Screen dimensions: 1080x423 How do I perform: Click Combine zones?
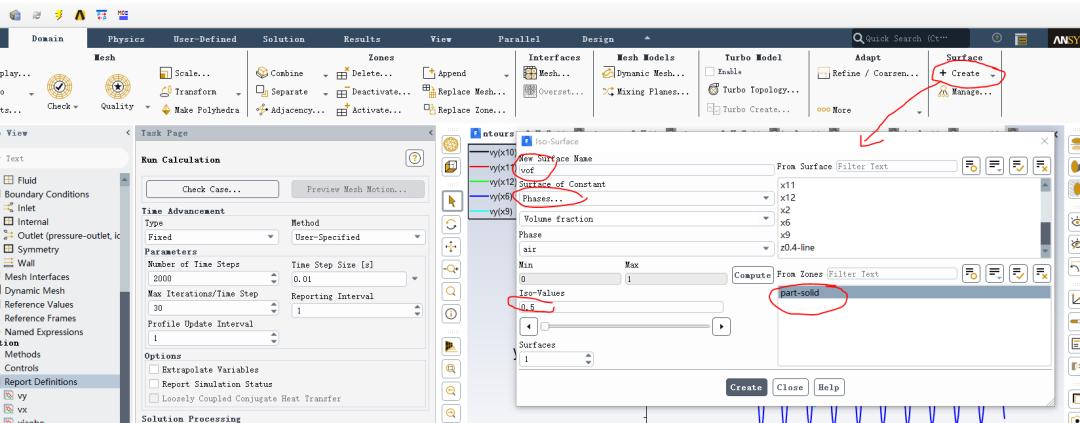280,73
